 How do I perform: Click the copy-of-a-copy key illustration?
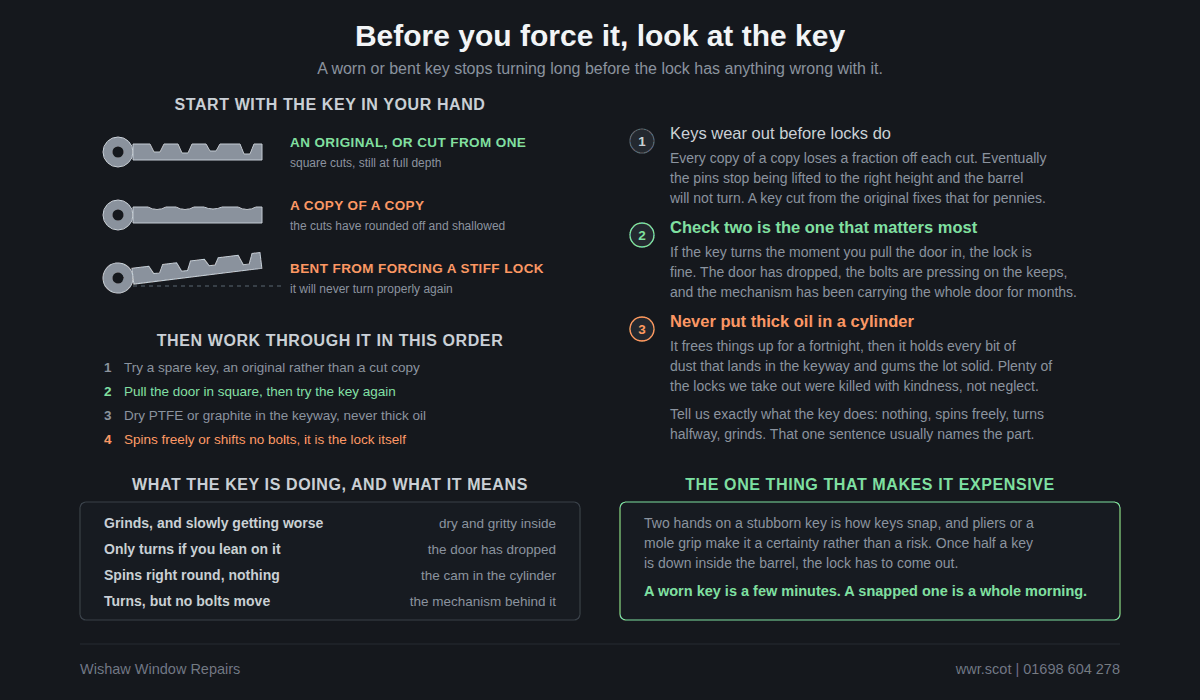(x=183, y=215)
